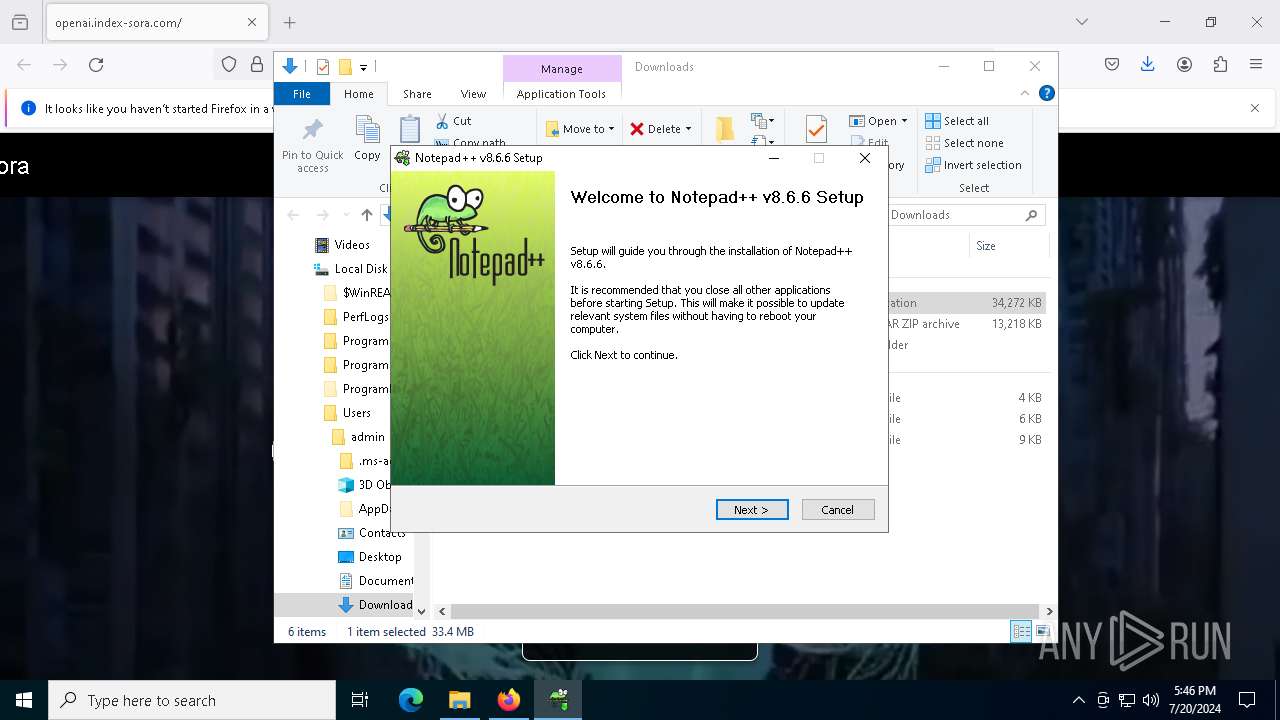1280x720 pixels.
Task: Click the Copy ribbon icon
Action: click(x=367, y=139)
